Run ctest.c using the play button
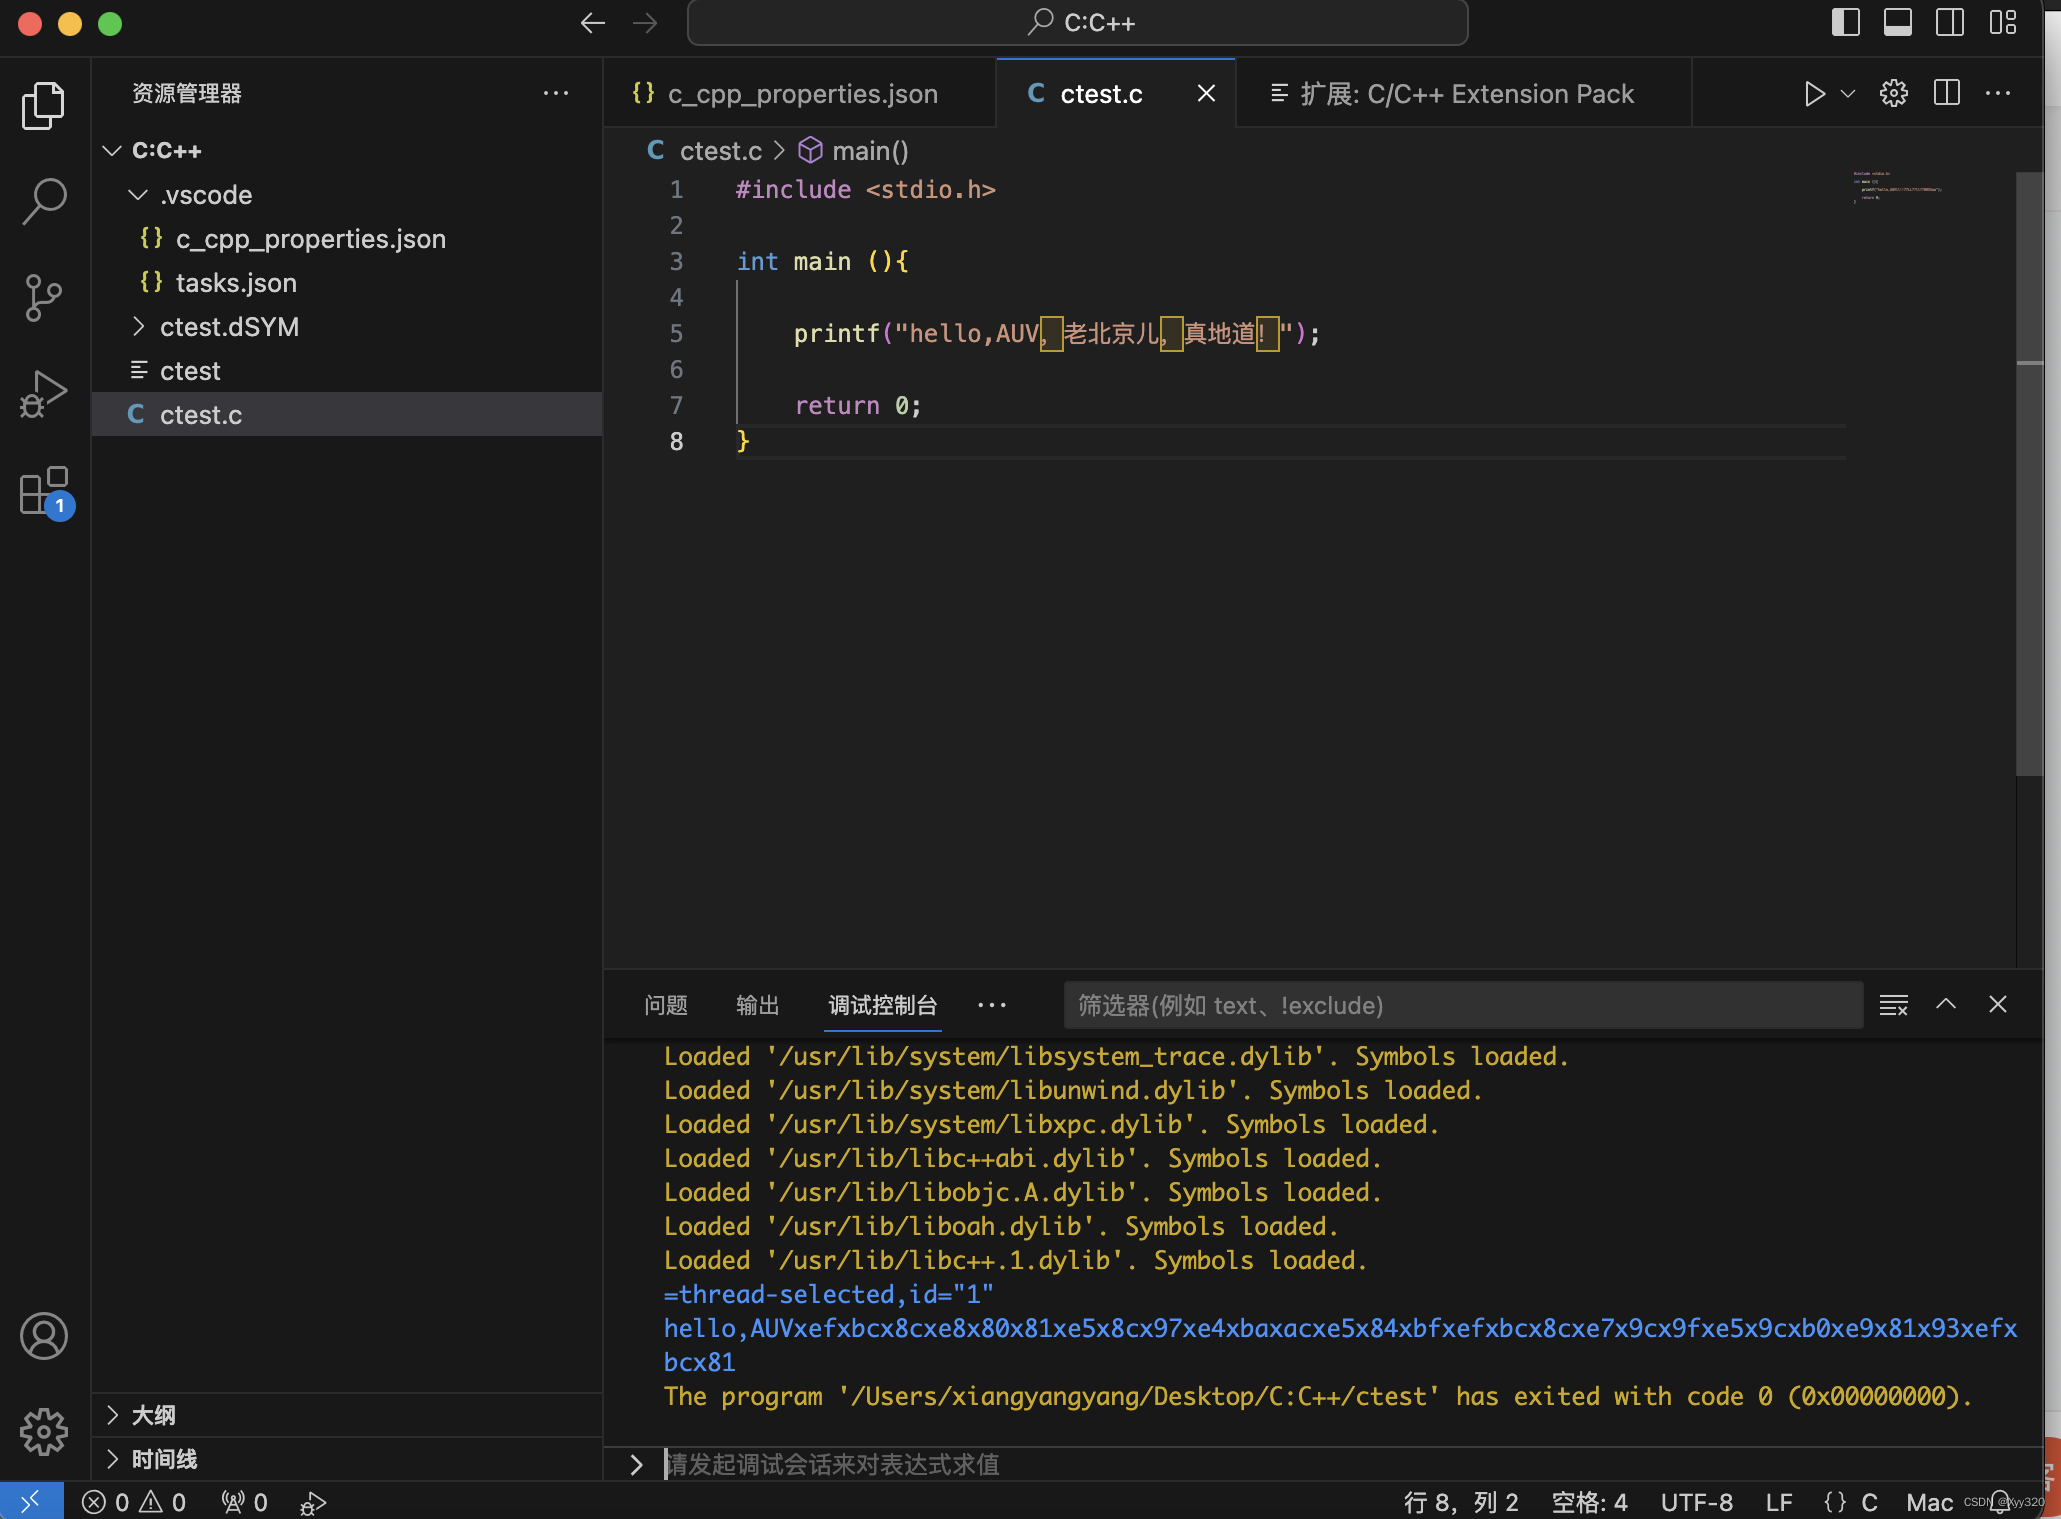Screen dimensions: 2061x1519 point(1814,93)
